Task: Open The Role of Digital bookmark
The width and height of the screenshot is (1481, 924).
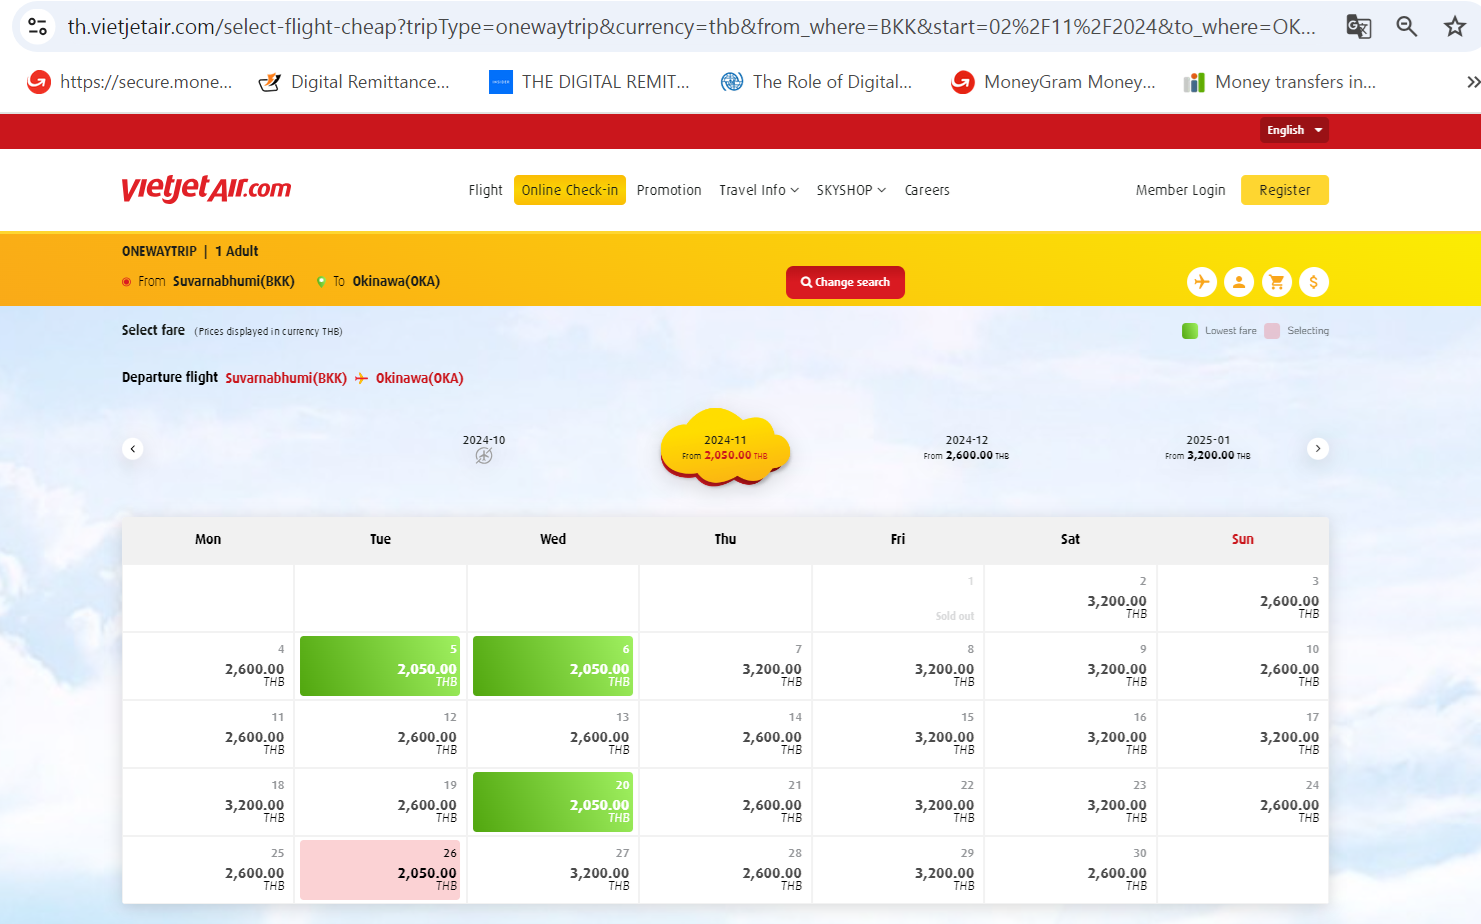Action: (816, 82)
